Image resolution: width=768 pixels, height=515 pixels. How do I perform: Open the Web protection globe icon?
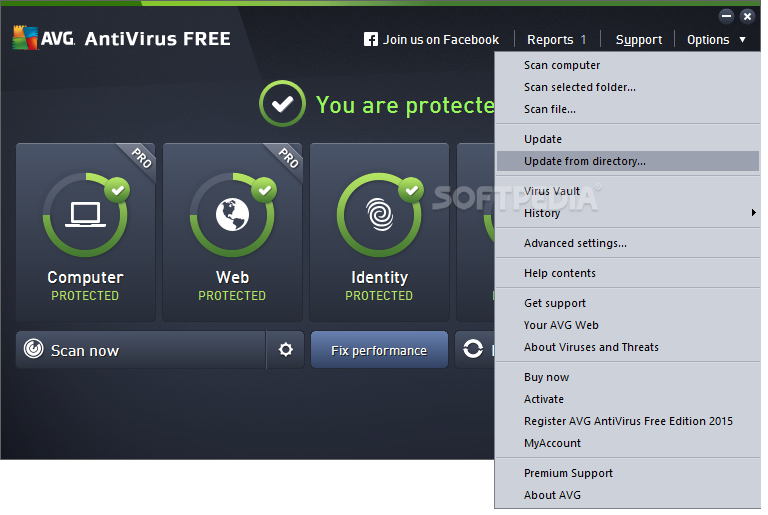(232, 215)
